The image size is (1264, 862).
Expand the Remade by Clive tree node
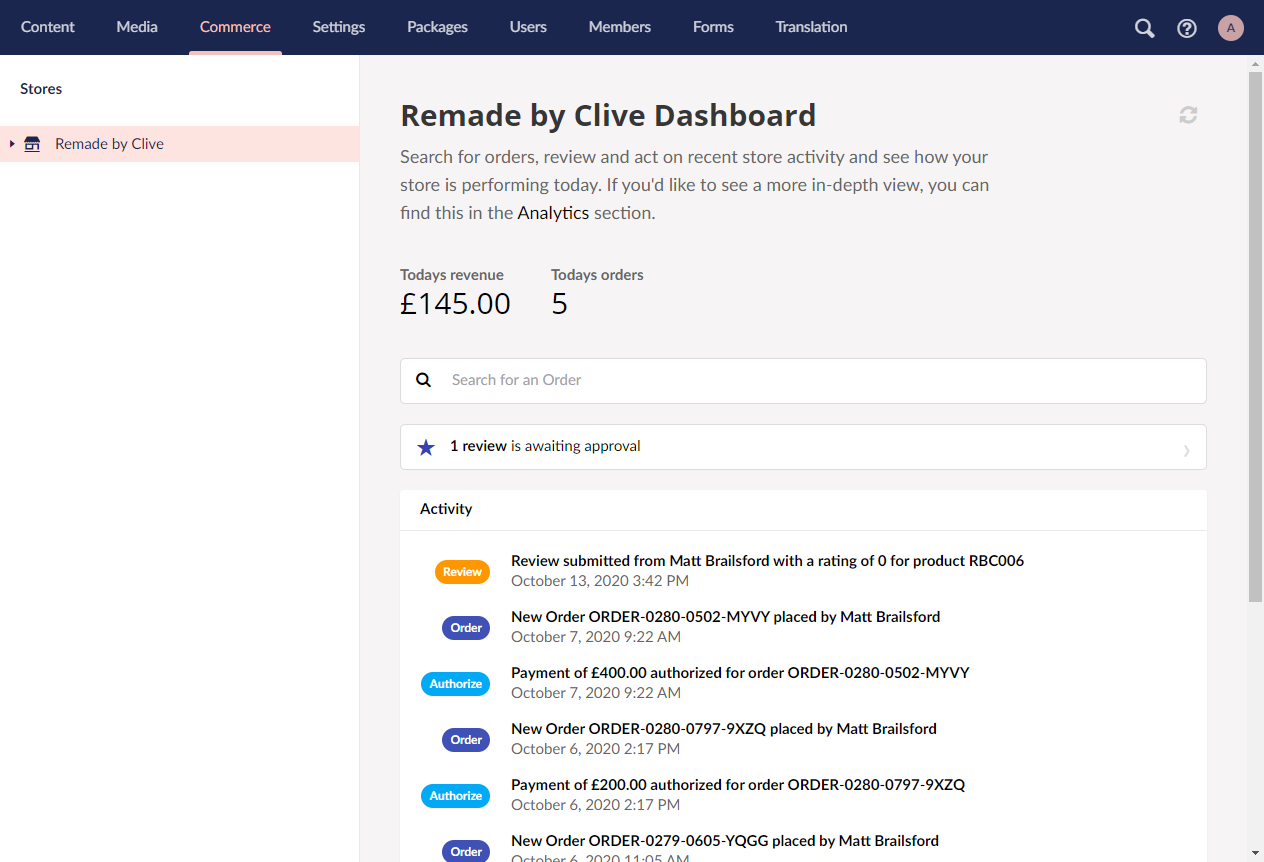pos(12,144)
